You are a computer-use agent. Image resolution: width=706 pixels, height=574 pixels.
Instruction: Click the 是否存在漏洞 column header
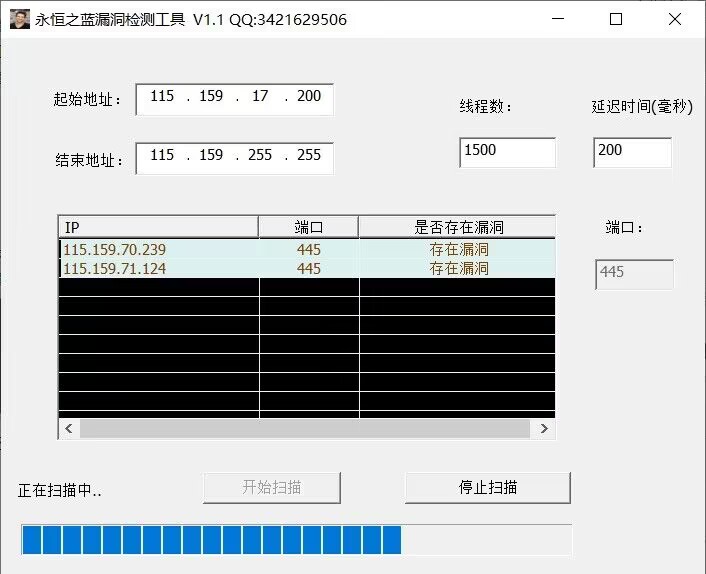point(457,227)
